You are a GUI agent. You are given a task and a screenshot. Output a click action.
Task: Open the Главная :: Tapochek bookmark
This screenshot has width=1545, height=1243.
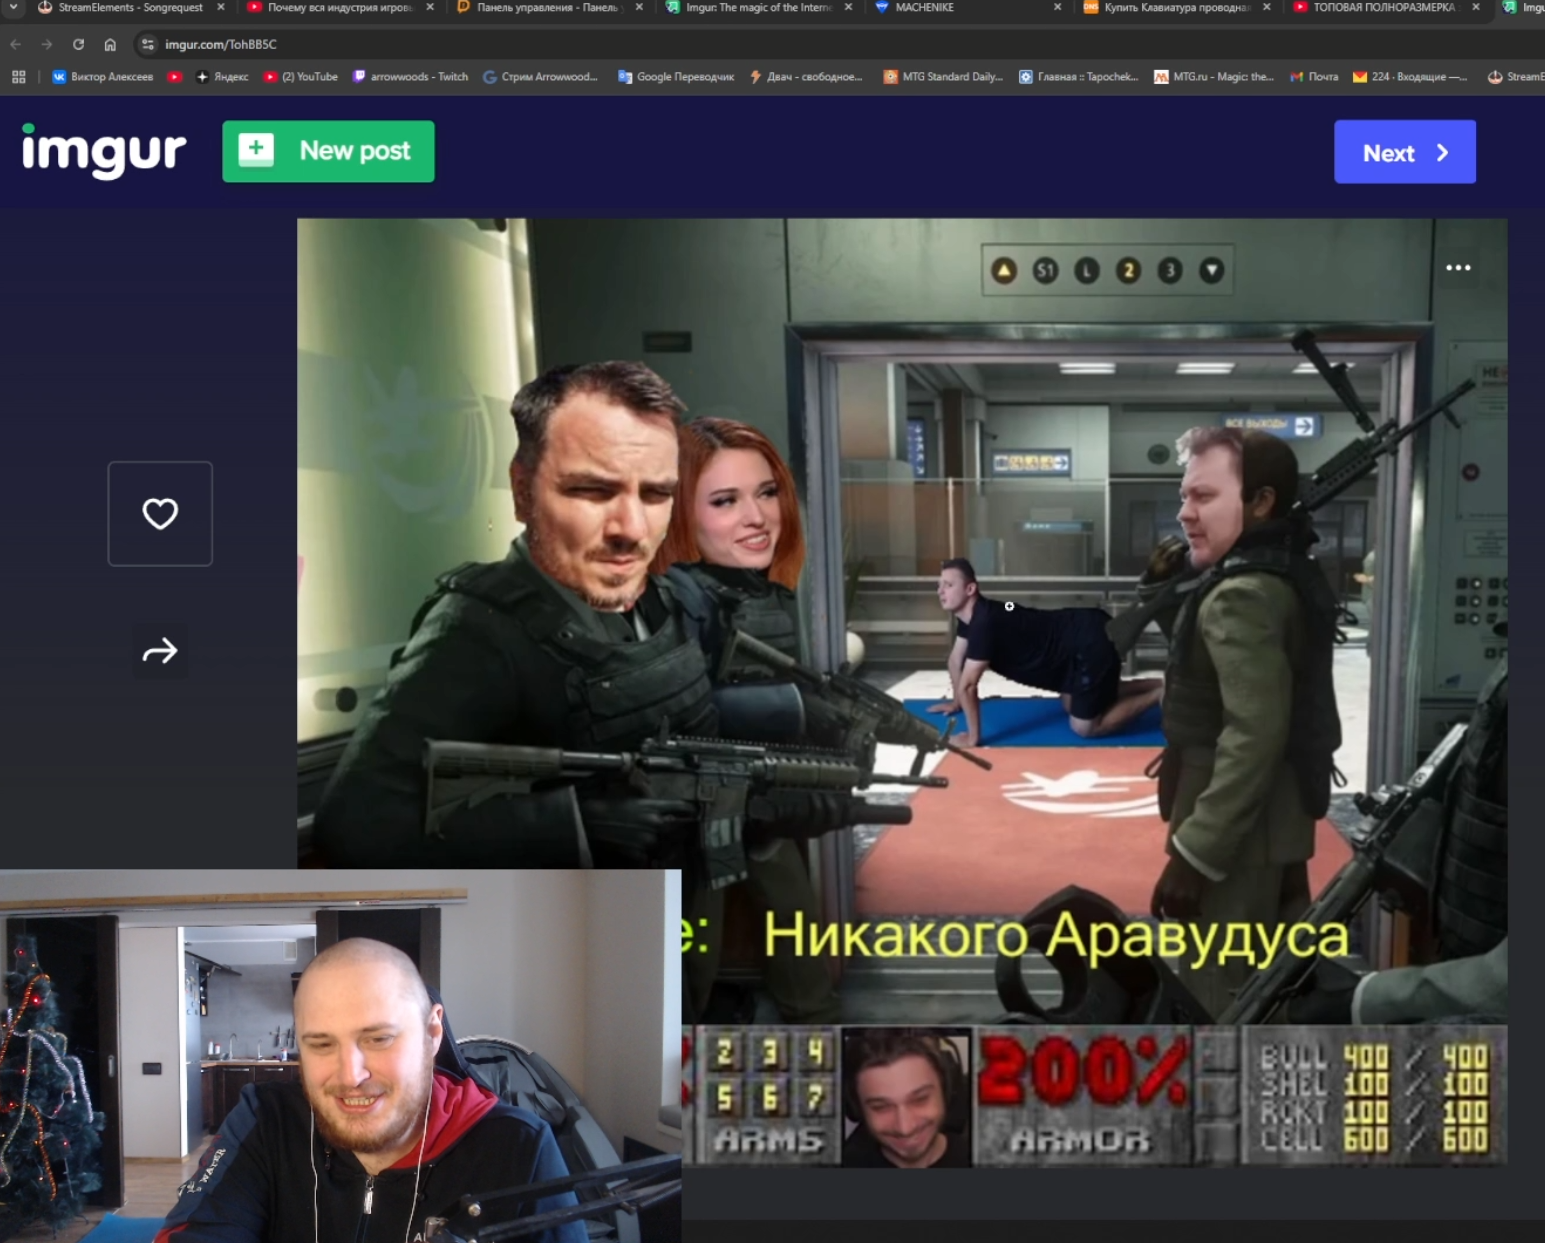[1079, 77]
